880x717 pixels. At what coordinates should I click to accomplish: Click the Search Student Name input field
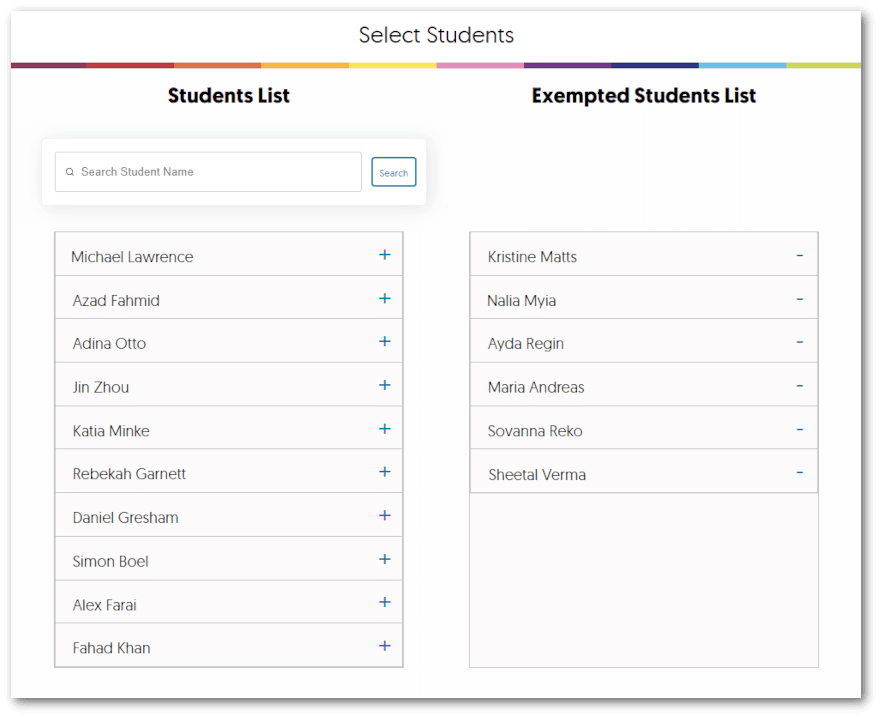coord(207,172)
